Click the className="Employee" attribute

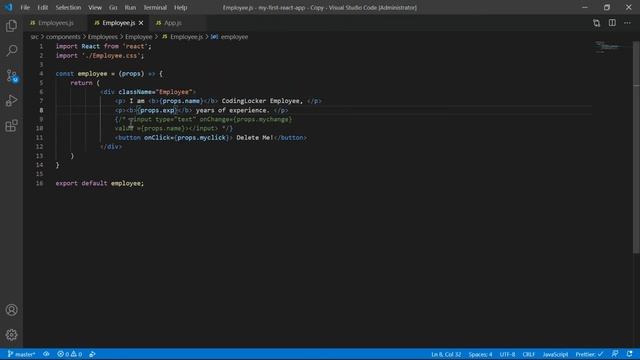coord(156,92)
